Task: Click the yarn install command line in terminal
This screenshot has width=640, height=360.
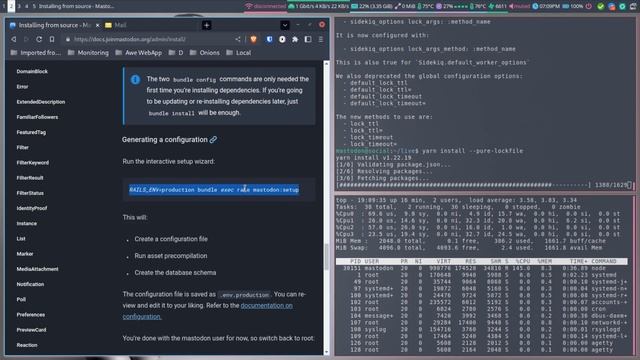Action: (429, 151)
